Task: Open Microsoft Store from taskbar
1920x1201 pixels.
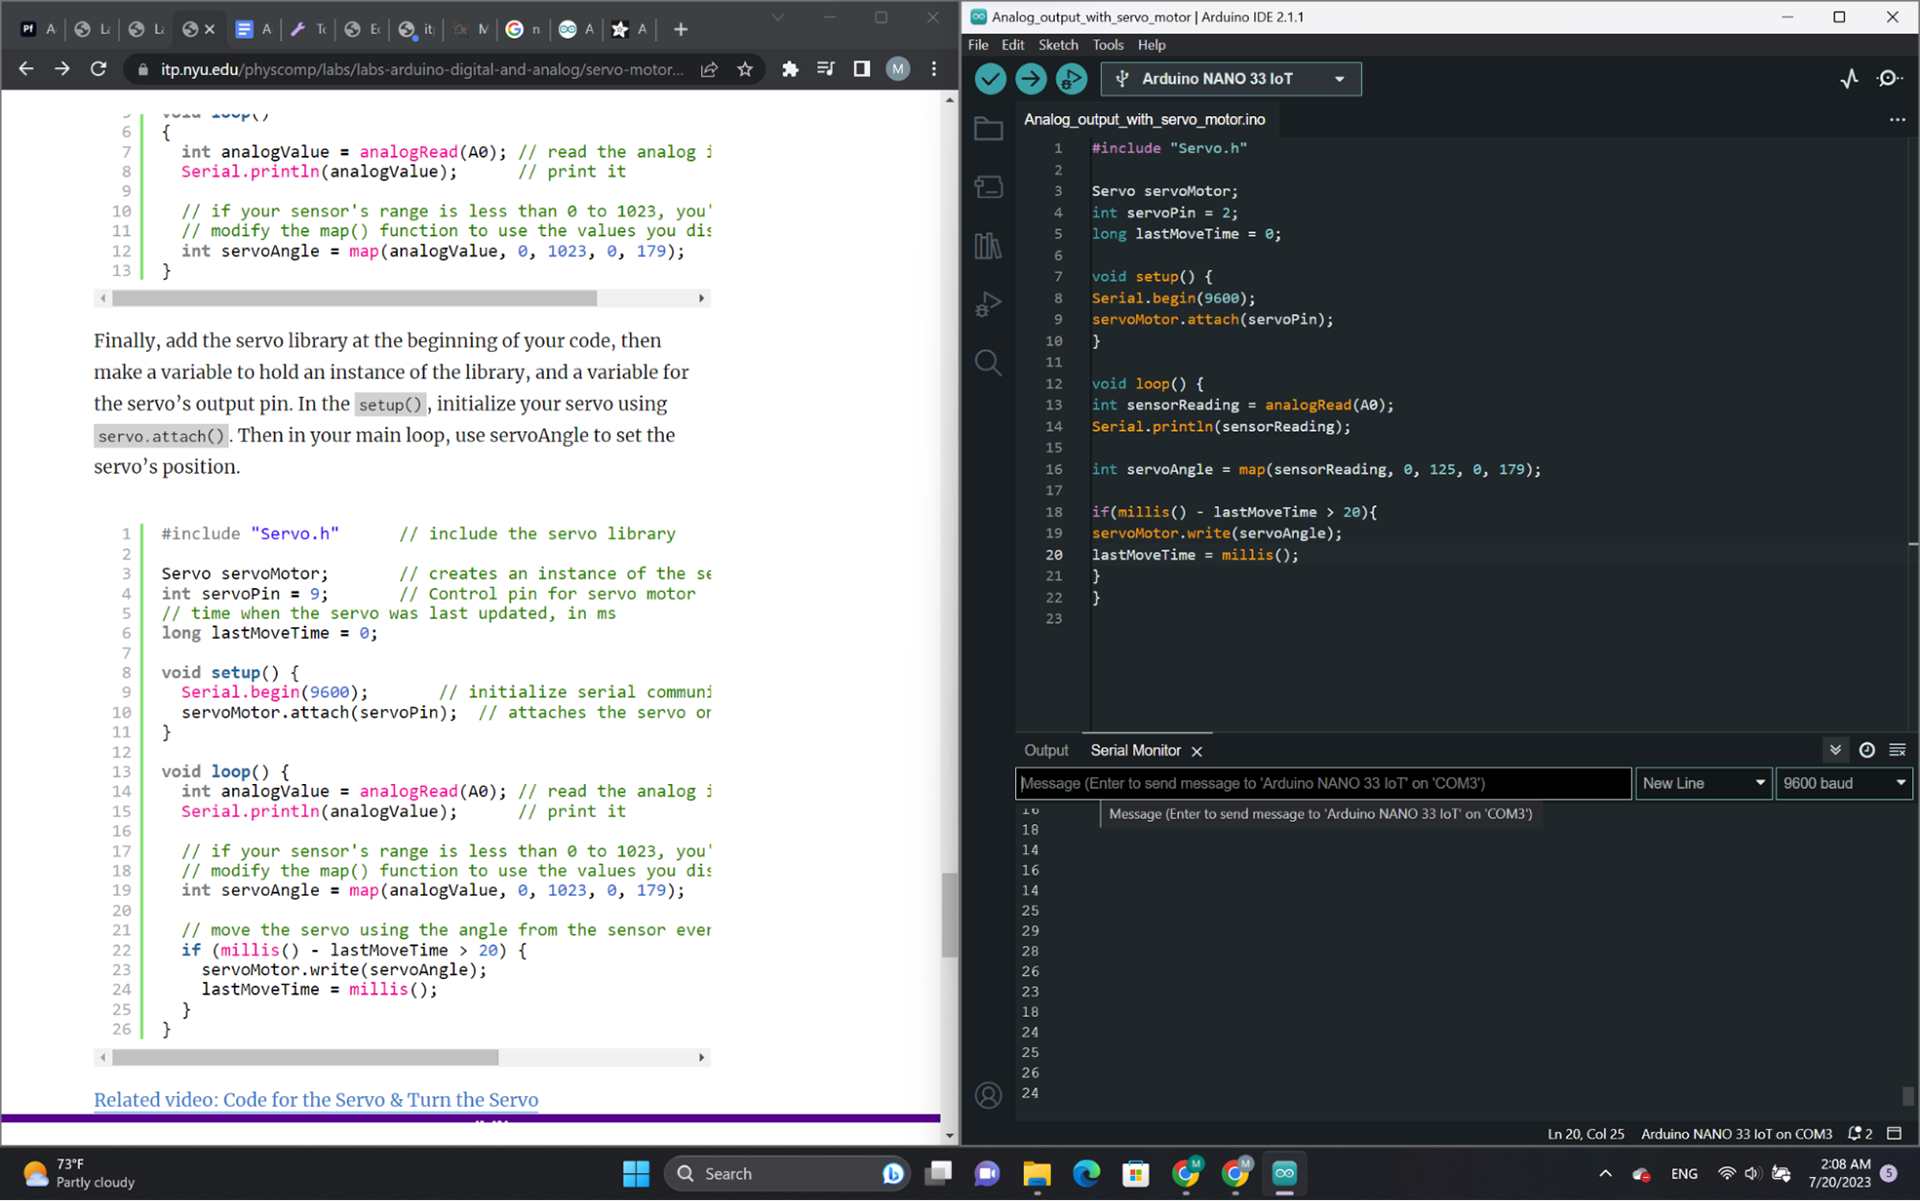Action: coord(1136,1174)
